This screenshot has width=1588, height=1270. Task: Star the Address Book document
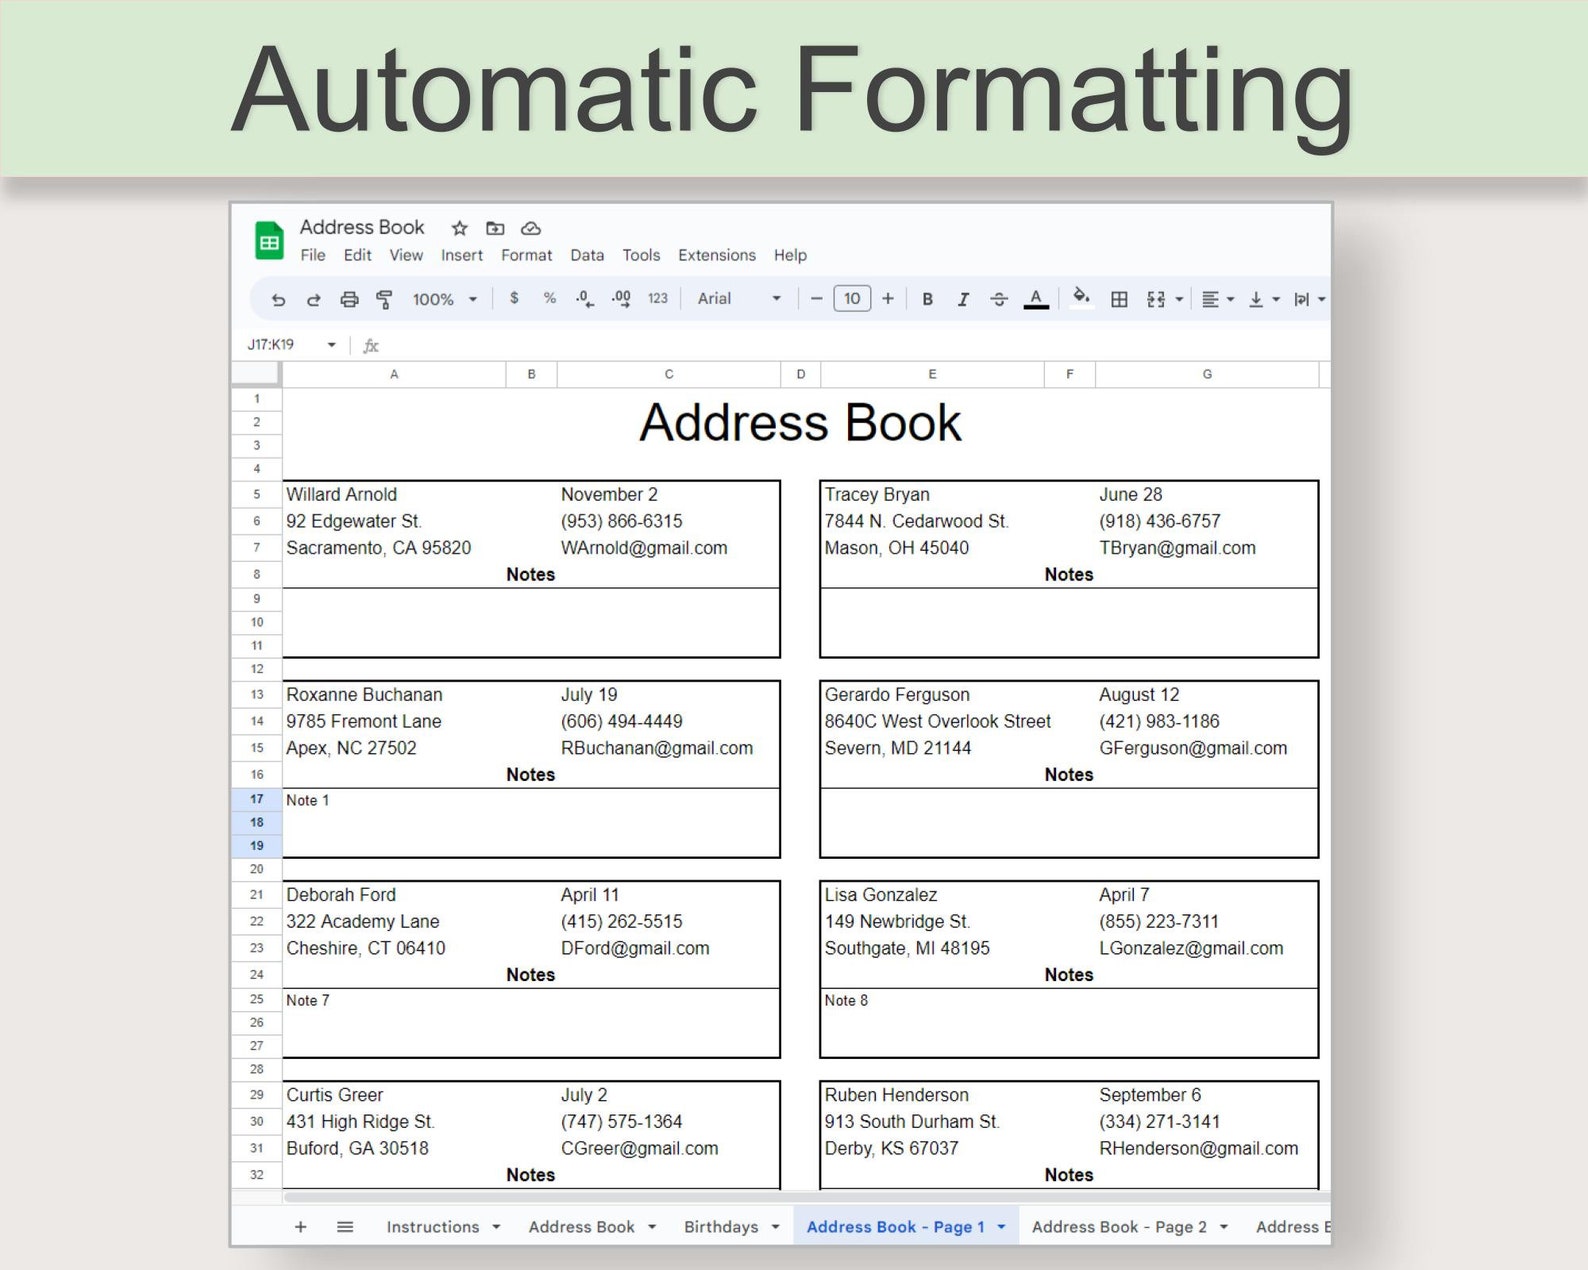460,228
